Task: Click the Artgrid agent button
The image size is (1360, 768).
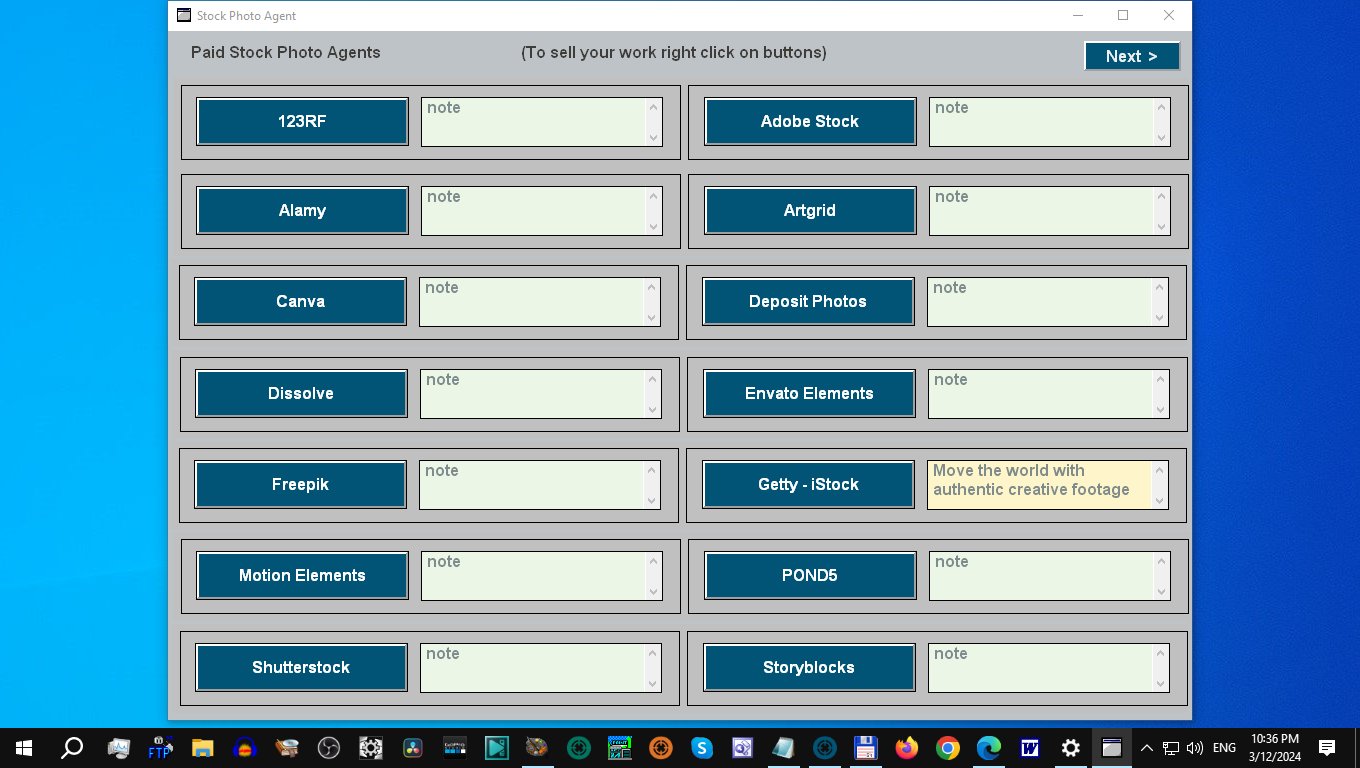Action: [810, 210]
